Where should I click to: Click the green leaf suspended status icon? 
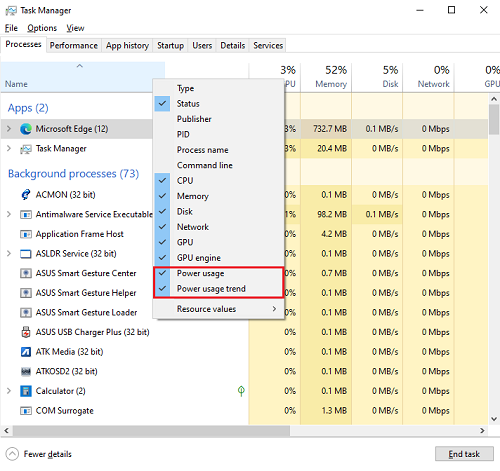pyautogui.click(x=241, y=391)
